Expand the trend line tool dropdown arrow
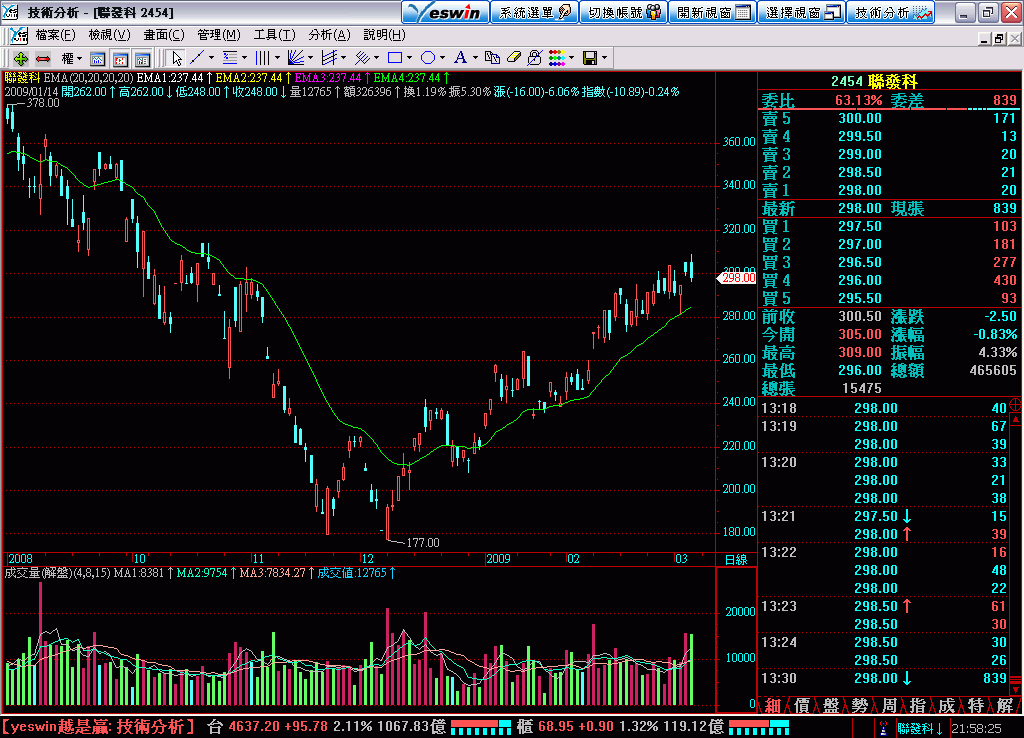Image resolution: width=1024 pixels, height=738 pixels. pyautogui.click(x=211, y=58)
